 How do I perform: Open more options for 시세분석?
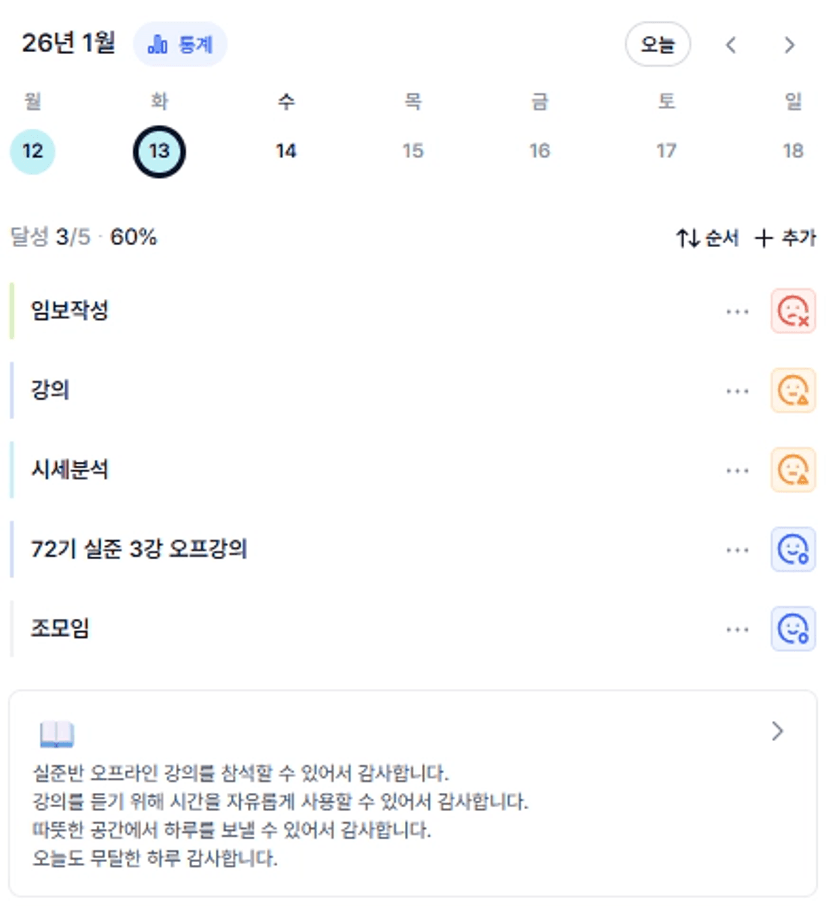click(x=738, y=470)
